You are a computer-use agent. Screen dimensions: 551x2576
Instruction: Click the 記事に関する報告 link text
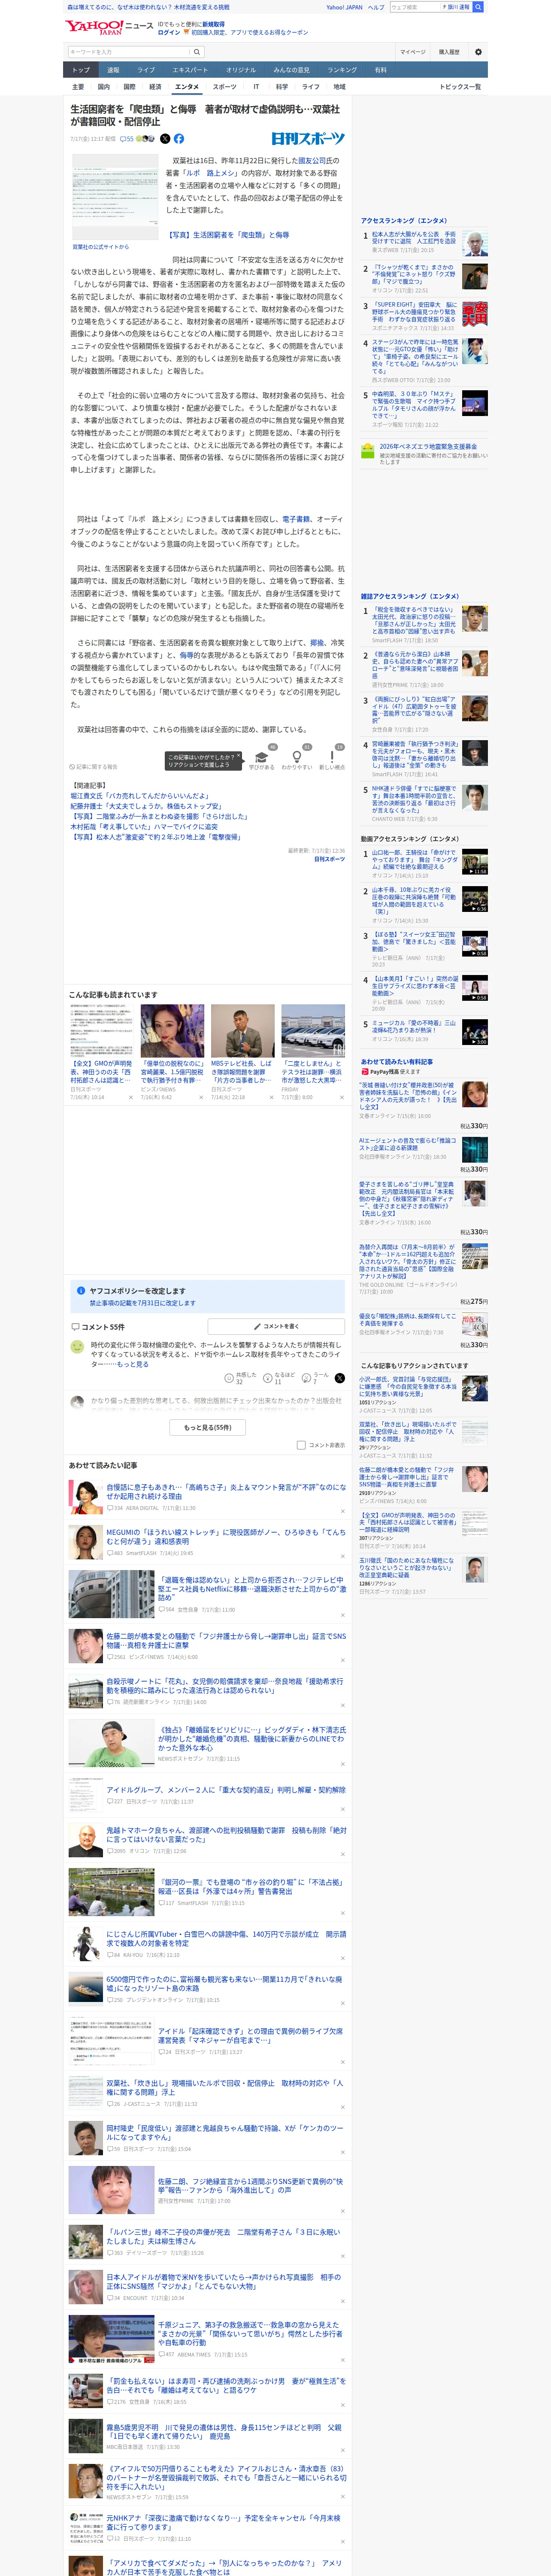97,767
